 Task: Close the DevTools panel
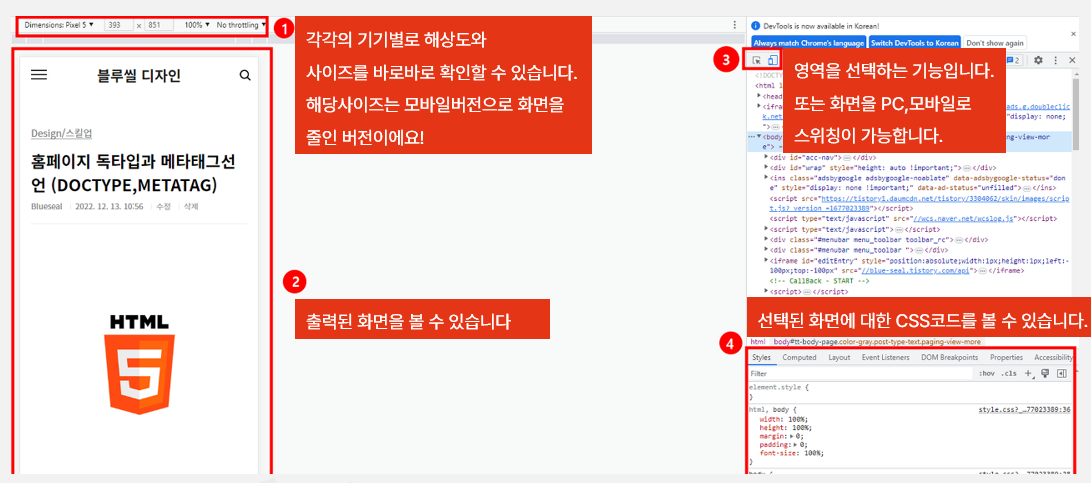pyautogui.click(x=1071, y=61)
